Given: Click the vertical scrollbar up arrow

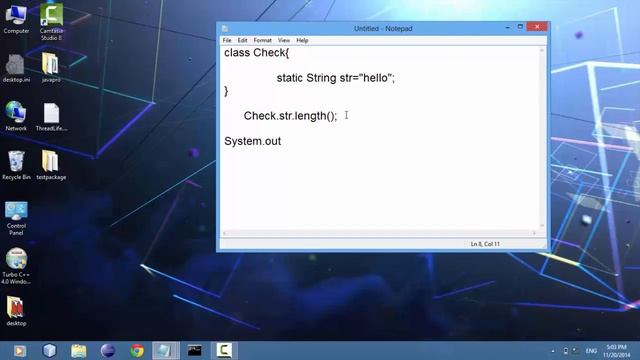Looking at the screenshot, I should (x=542, y=50).
